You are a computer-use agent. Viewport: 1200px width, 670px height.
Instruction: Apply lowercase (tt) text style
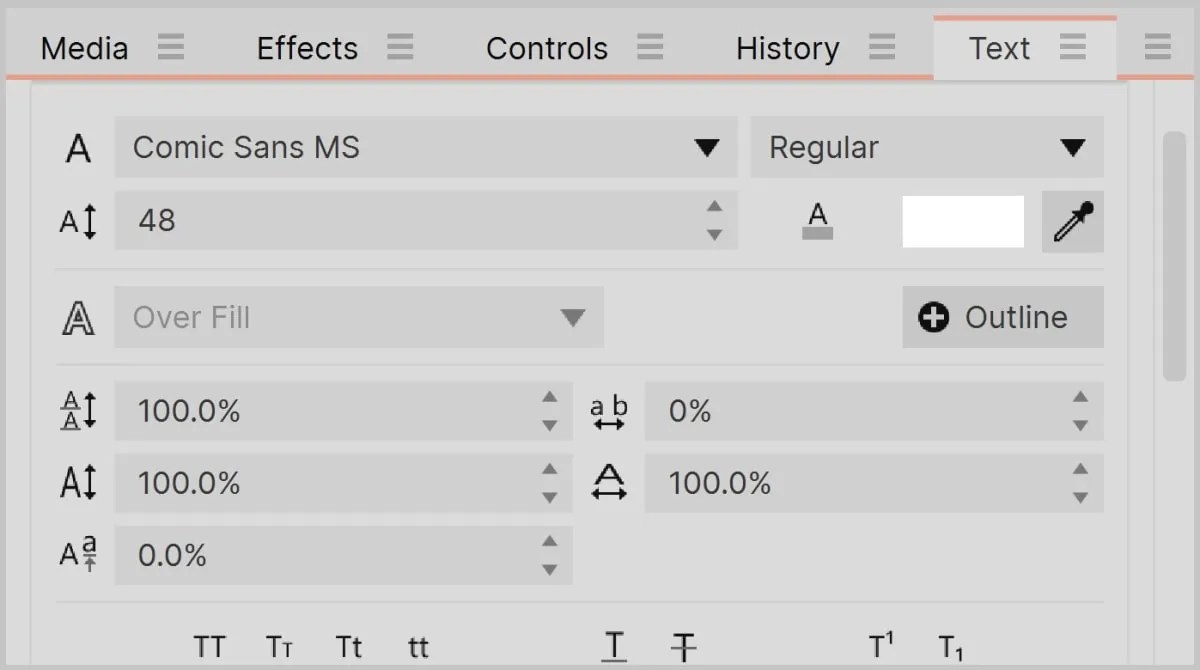coord(418,647)
